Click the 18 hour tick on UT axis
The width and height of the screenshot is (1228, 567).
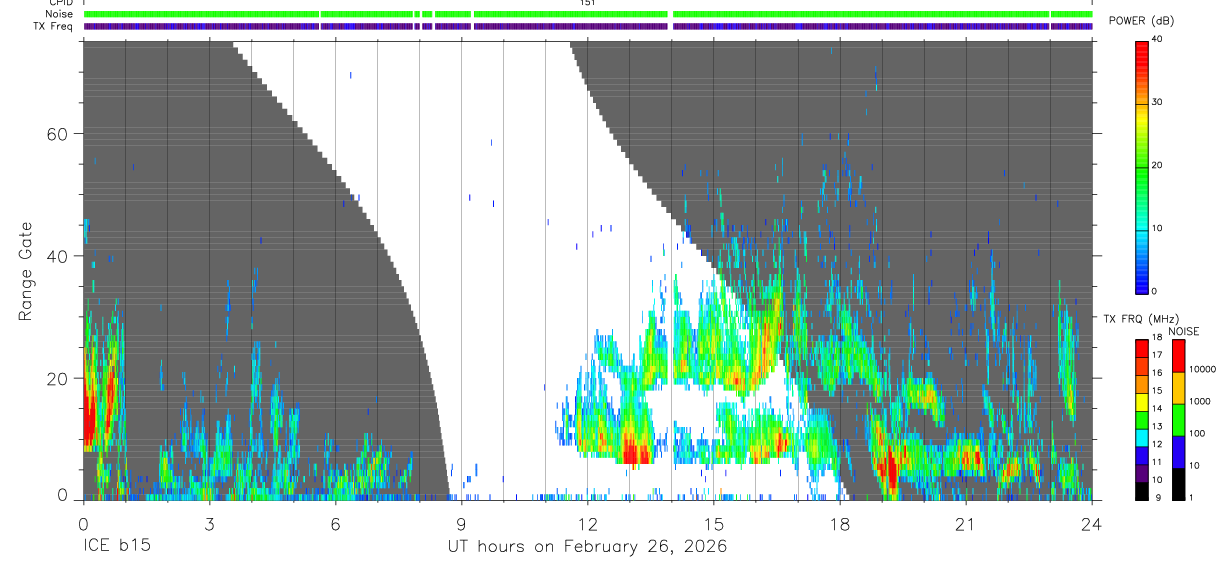(x=840, y=524)
